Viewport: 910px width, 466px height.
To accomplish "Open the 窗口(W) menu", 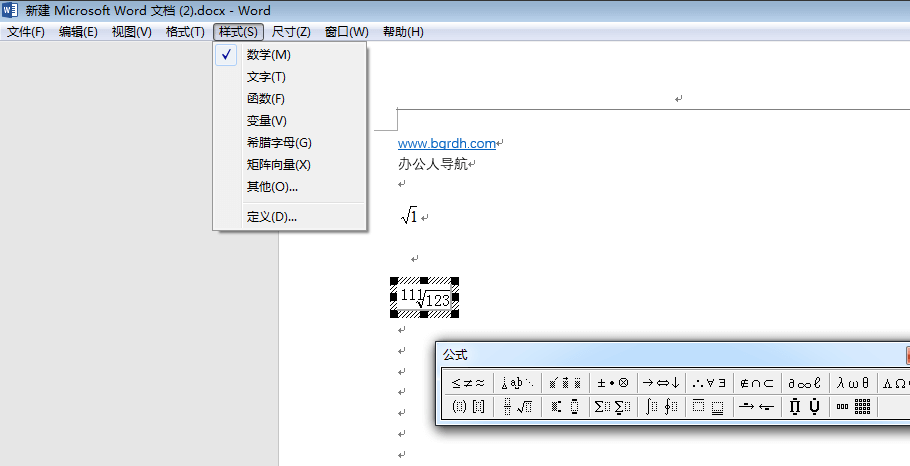I will tap(346, 32).
